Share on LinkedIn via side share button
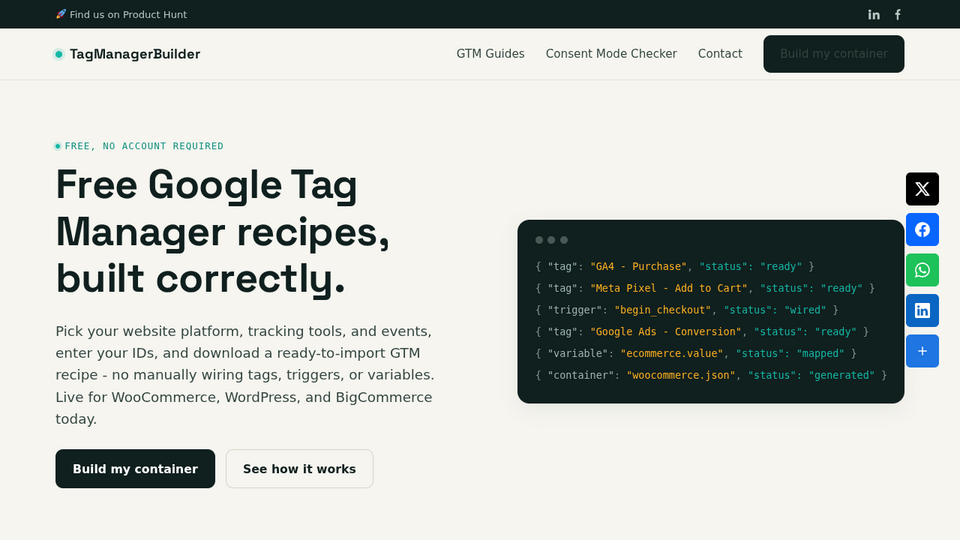This screenshot has height=540, width=960. [x=922, y=310]
